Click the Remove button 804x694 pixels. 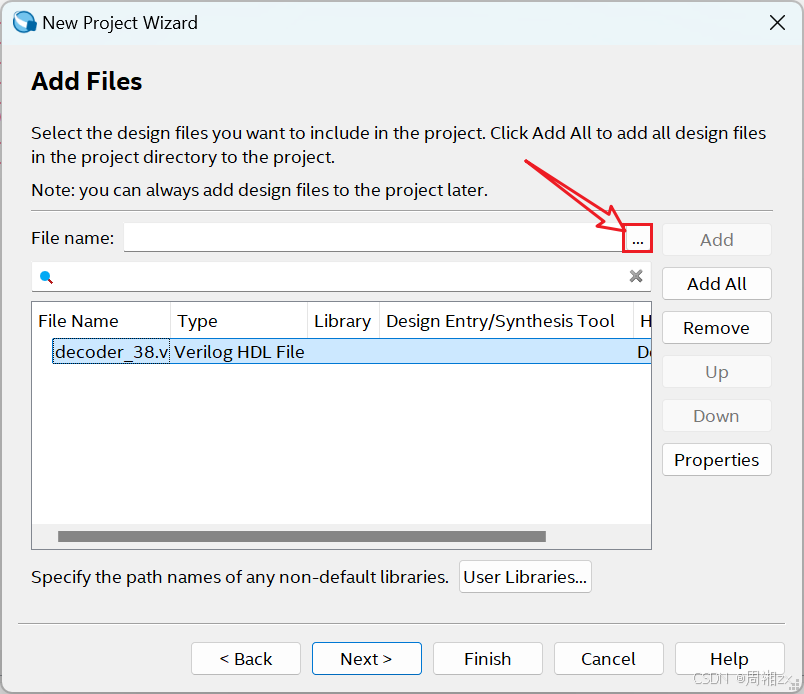716,328
